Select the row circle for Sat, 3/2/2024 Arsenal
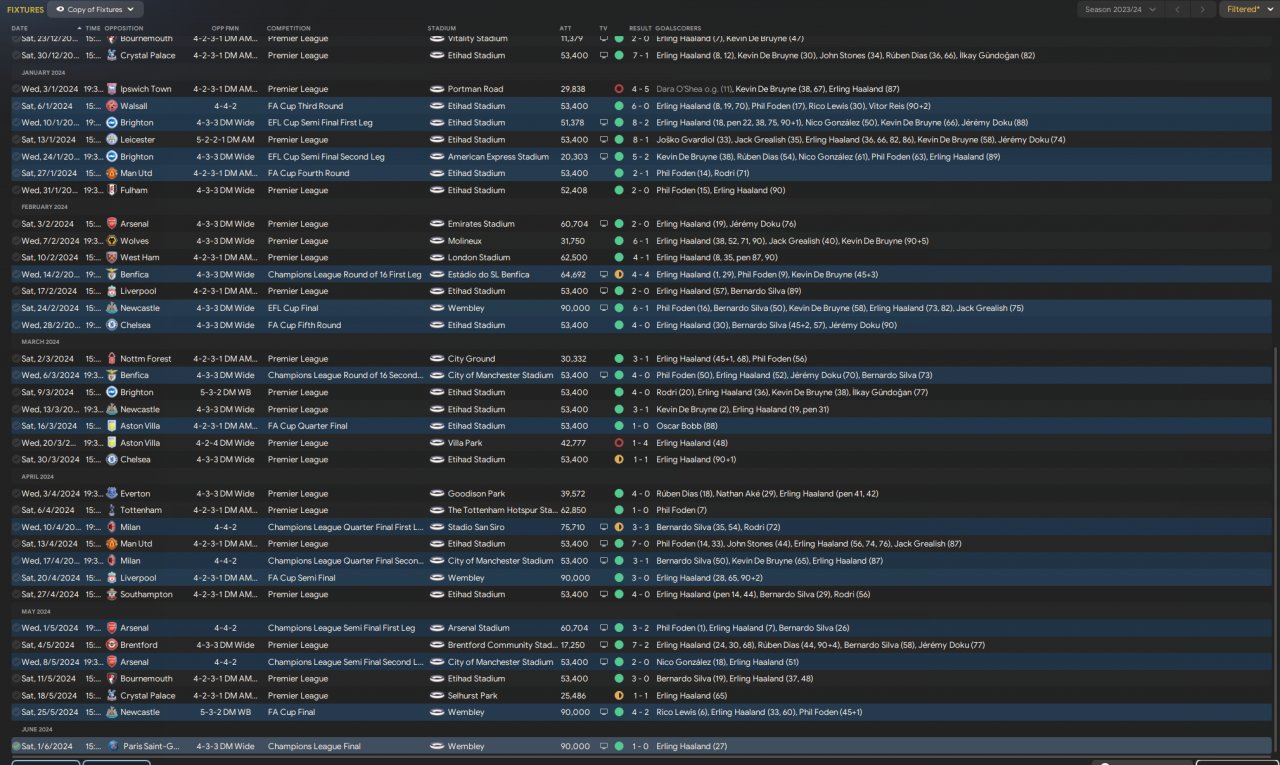 click(x=16, y=224)
